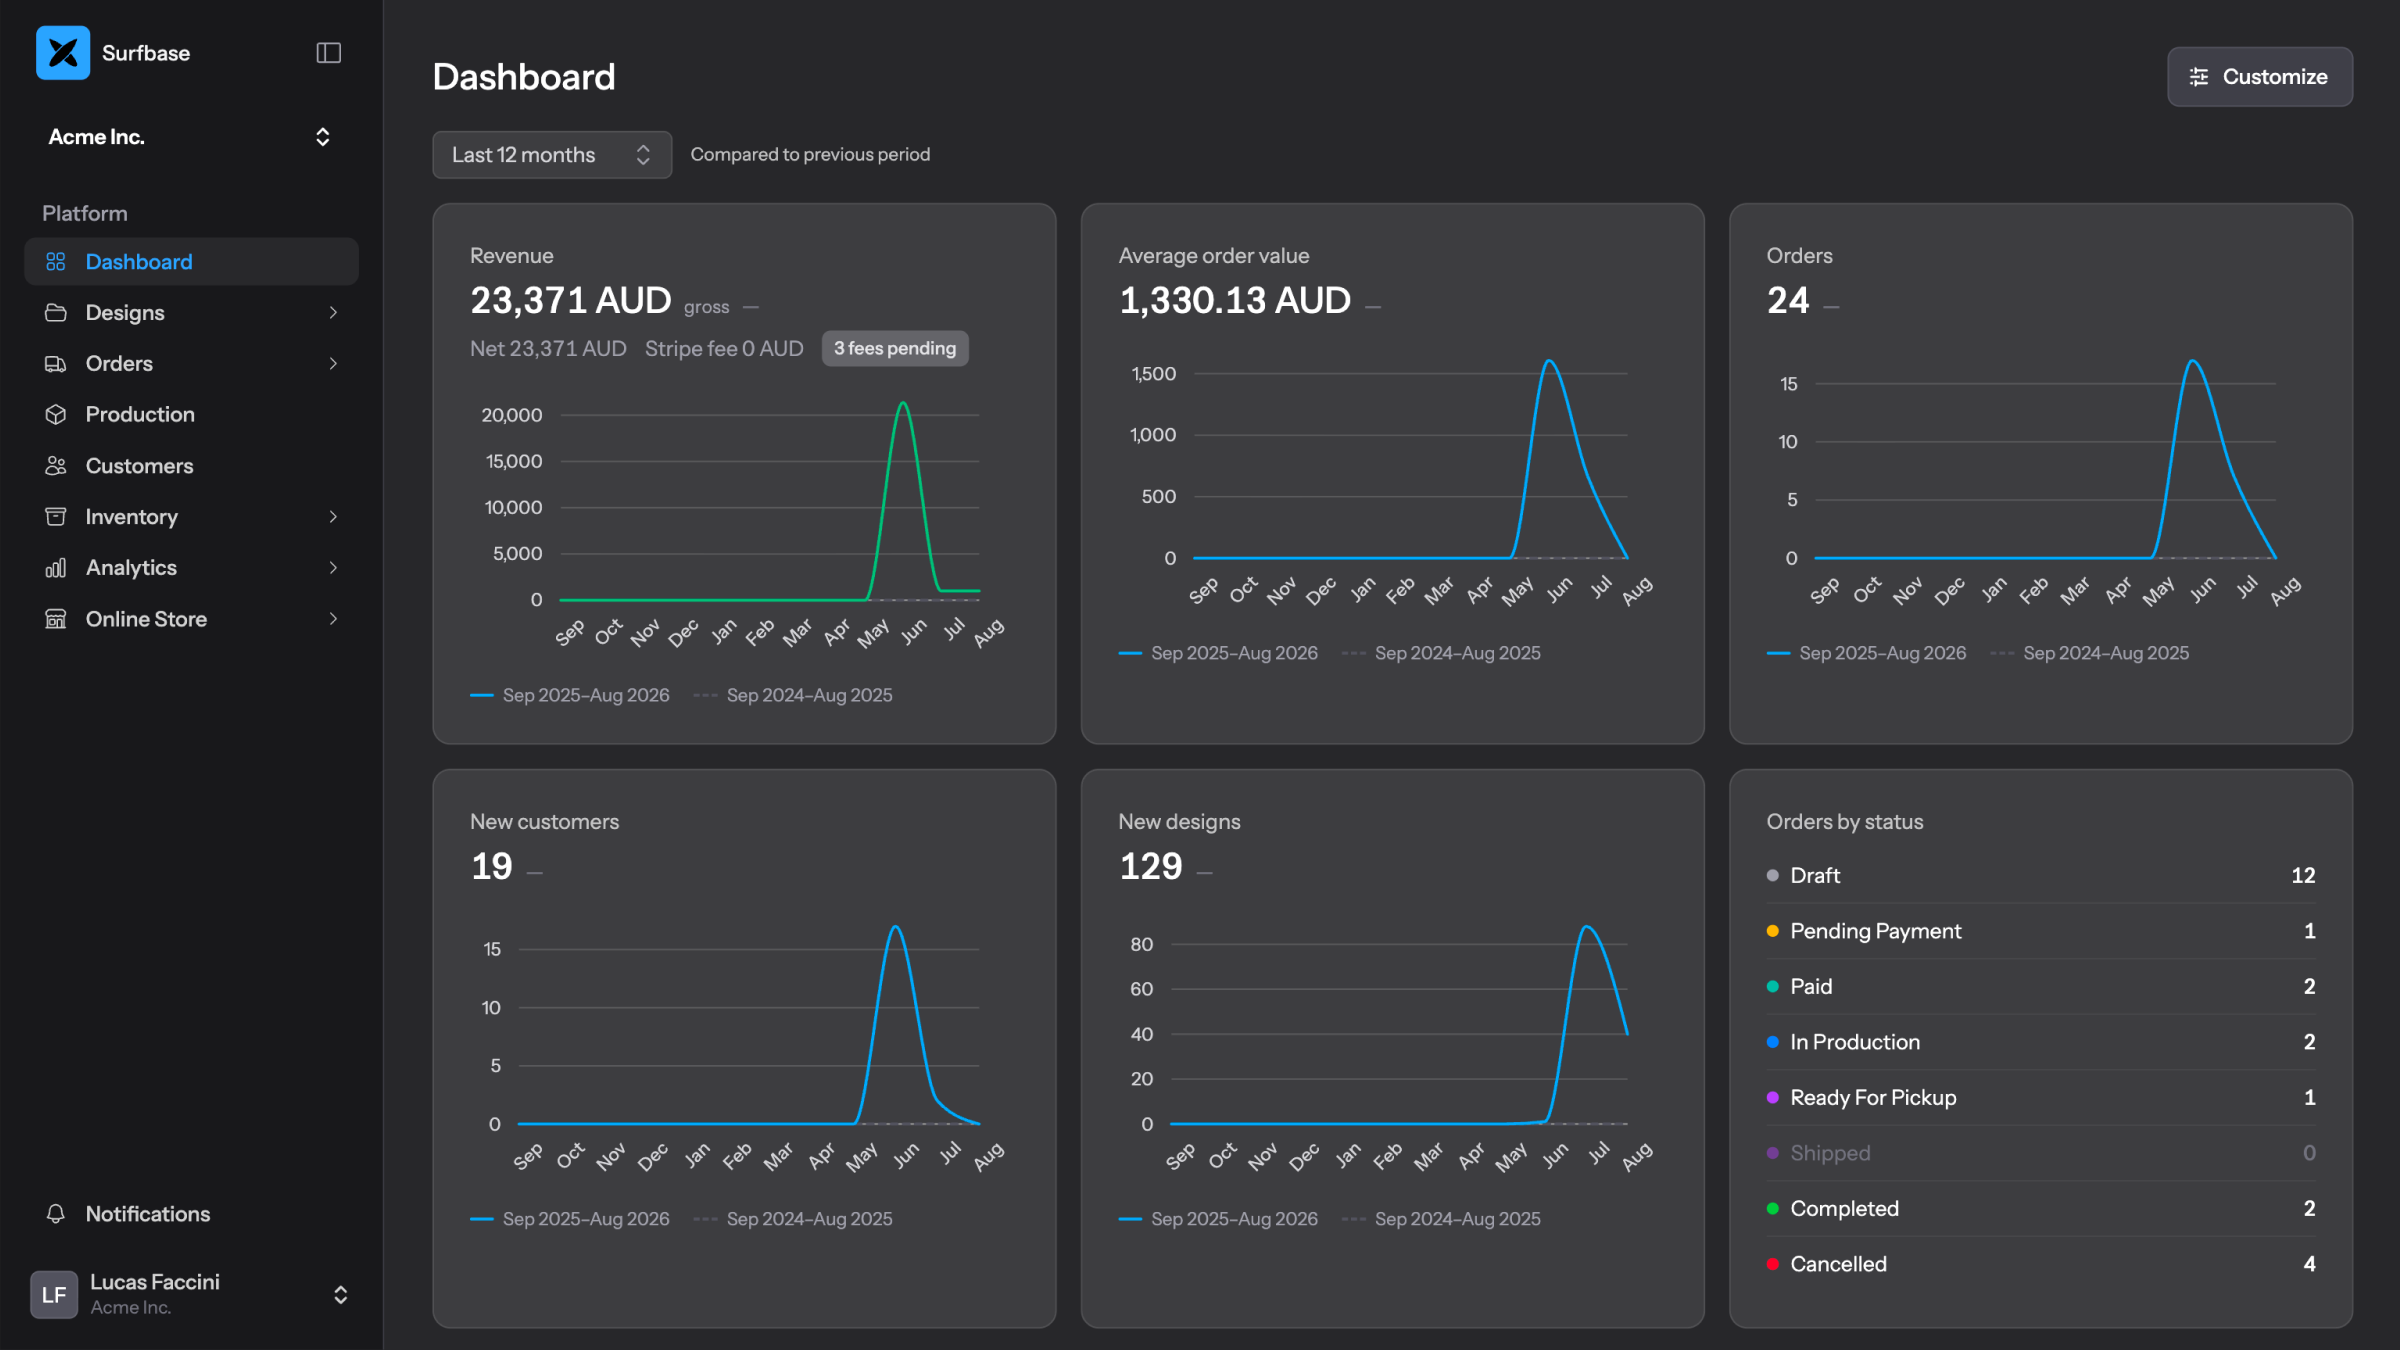Click the Customers people icon
This screenshot has height=1350, width=2400.
coord(56,466)
